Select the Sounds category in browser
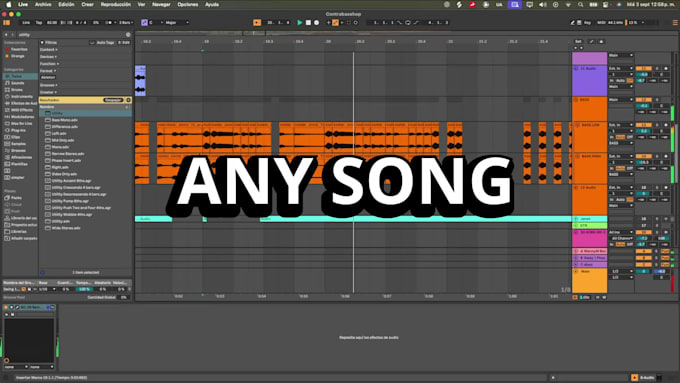 17,83
